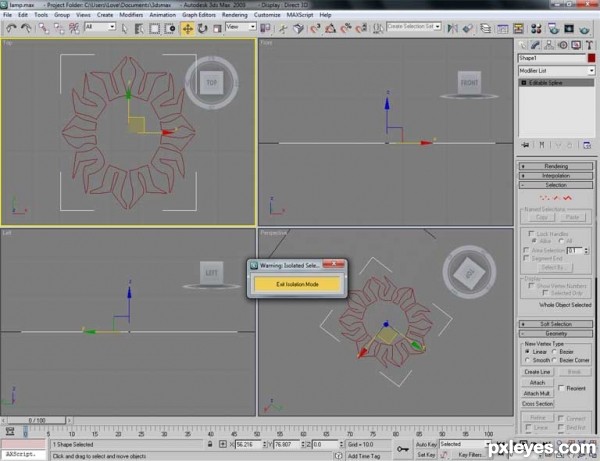The image size is (600, 461).
Task: Switch to the Display command panel
Action: pyautogui.click(x=576, y=45)
